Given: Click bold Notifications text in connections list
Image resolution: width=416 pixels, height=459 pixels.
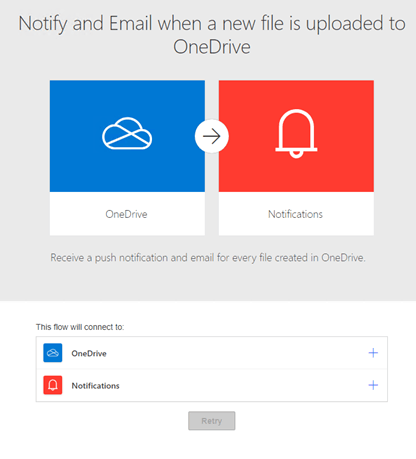Looking at the screenshot, I should pyautogui.click(x=95, y=386).
